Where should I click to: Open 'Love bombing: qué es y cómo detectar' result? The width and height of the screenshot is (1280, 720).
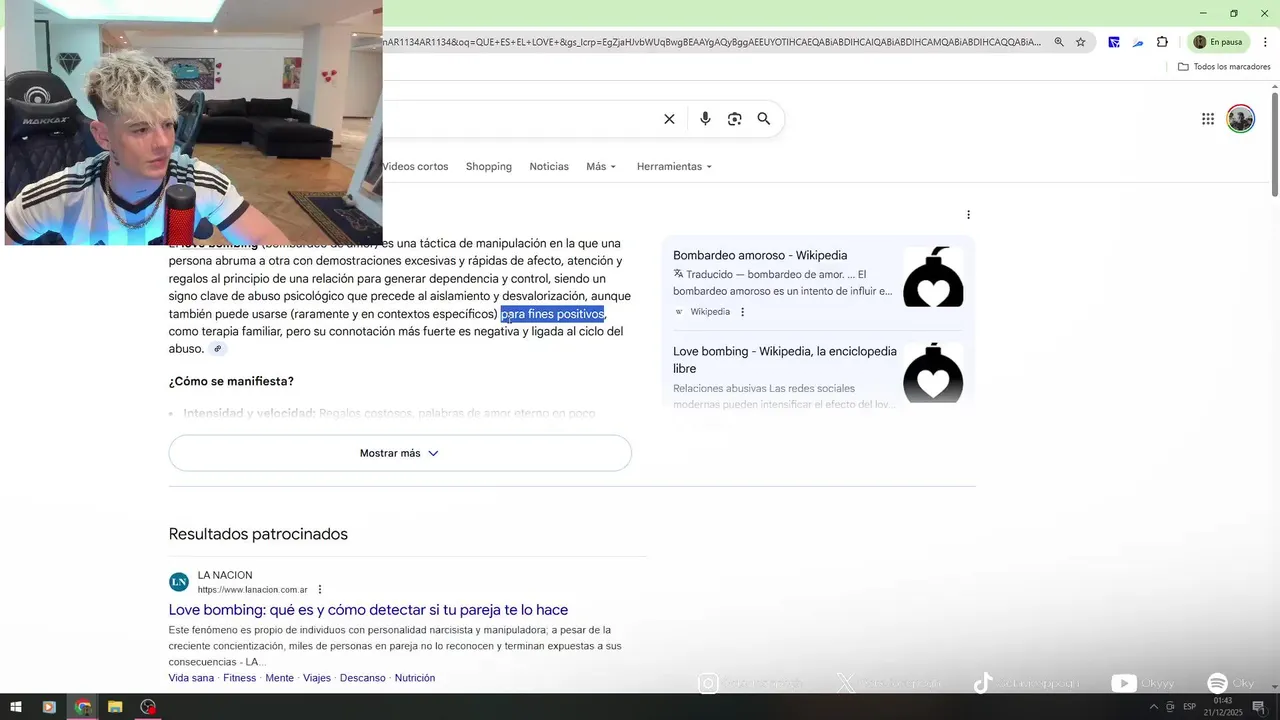pos(368,610)
